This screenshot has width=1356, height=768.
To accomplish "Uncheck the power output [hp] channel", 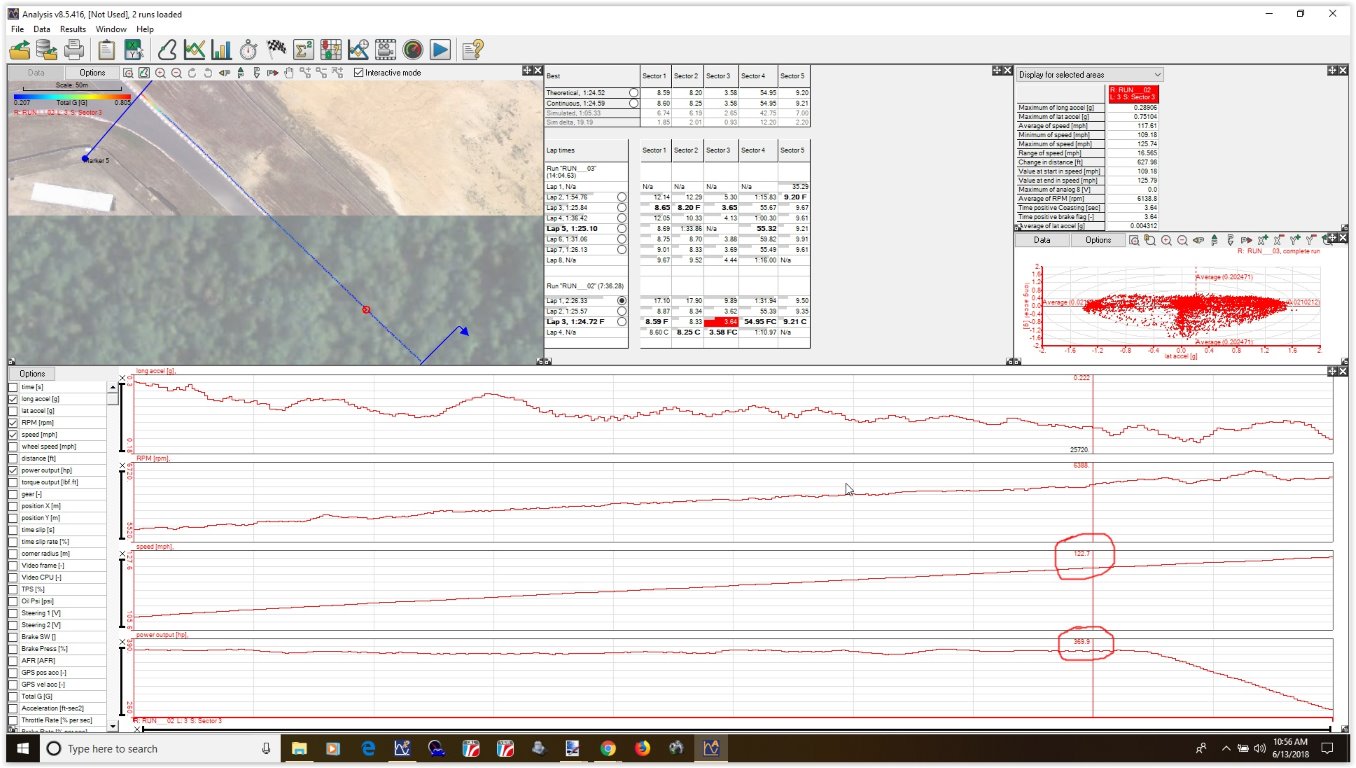I will tap(13, 470).
